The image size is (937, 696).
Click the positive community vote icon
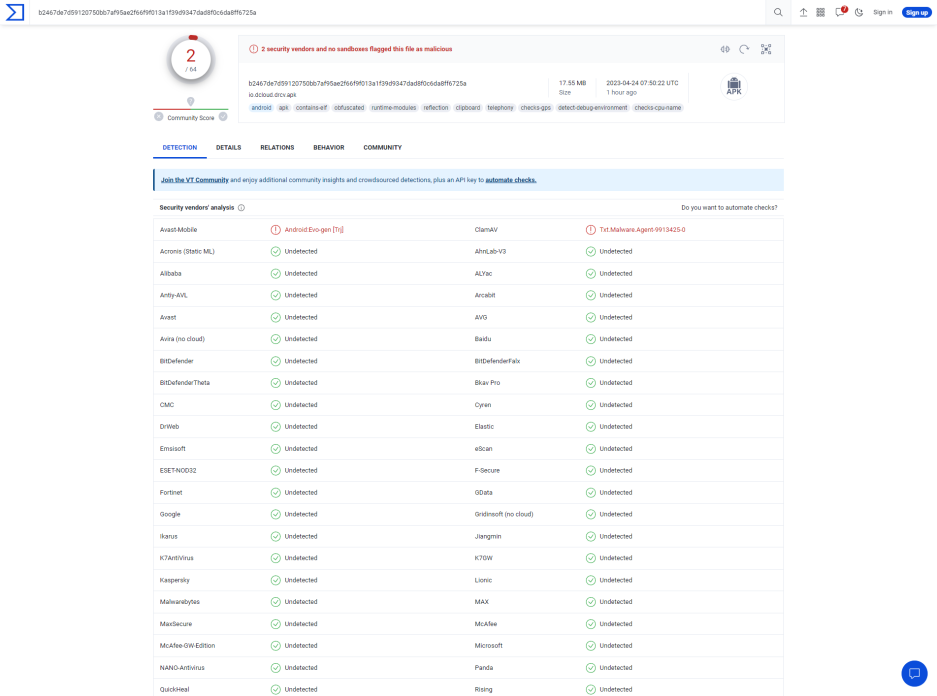pos(223,117)
